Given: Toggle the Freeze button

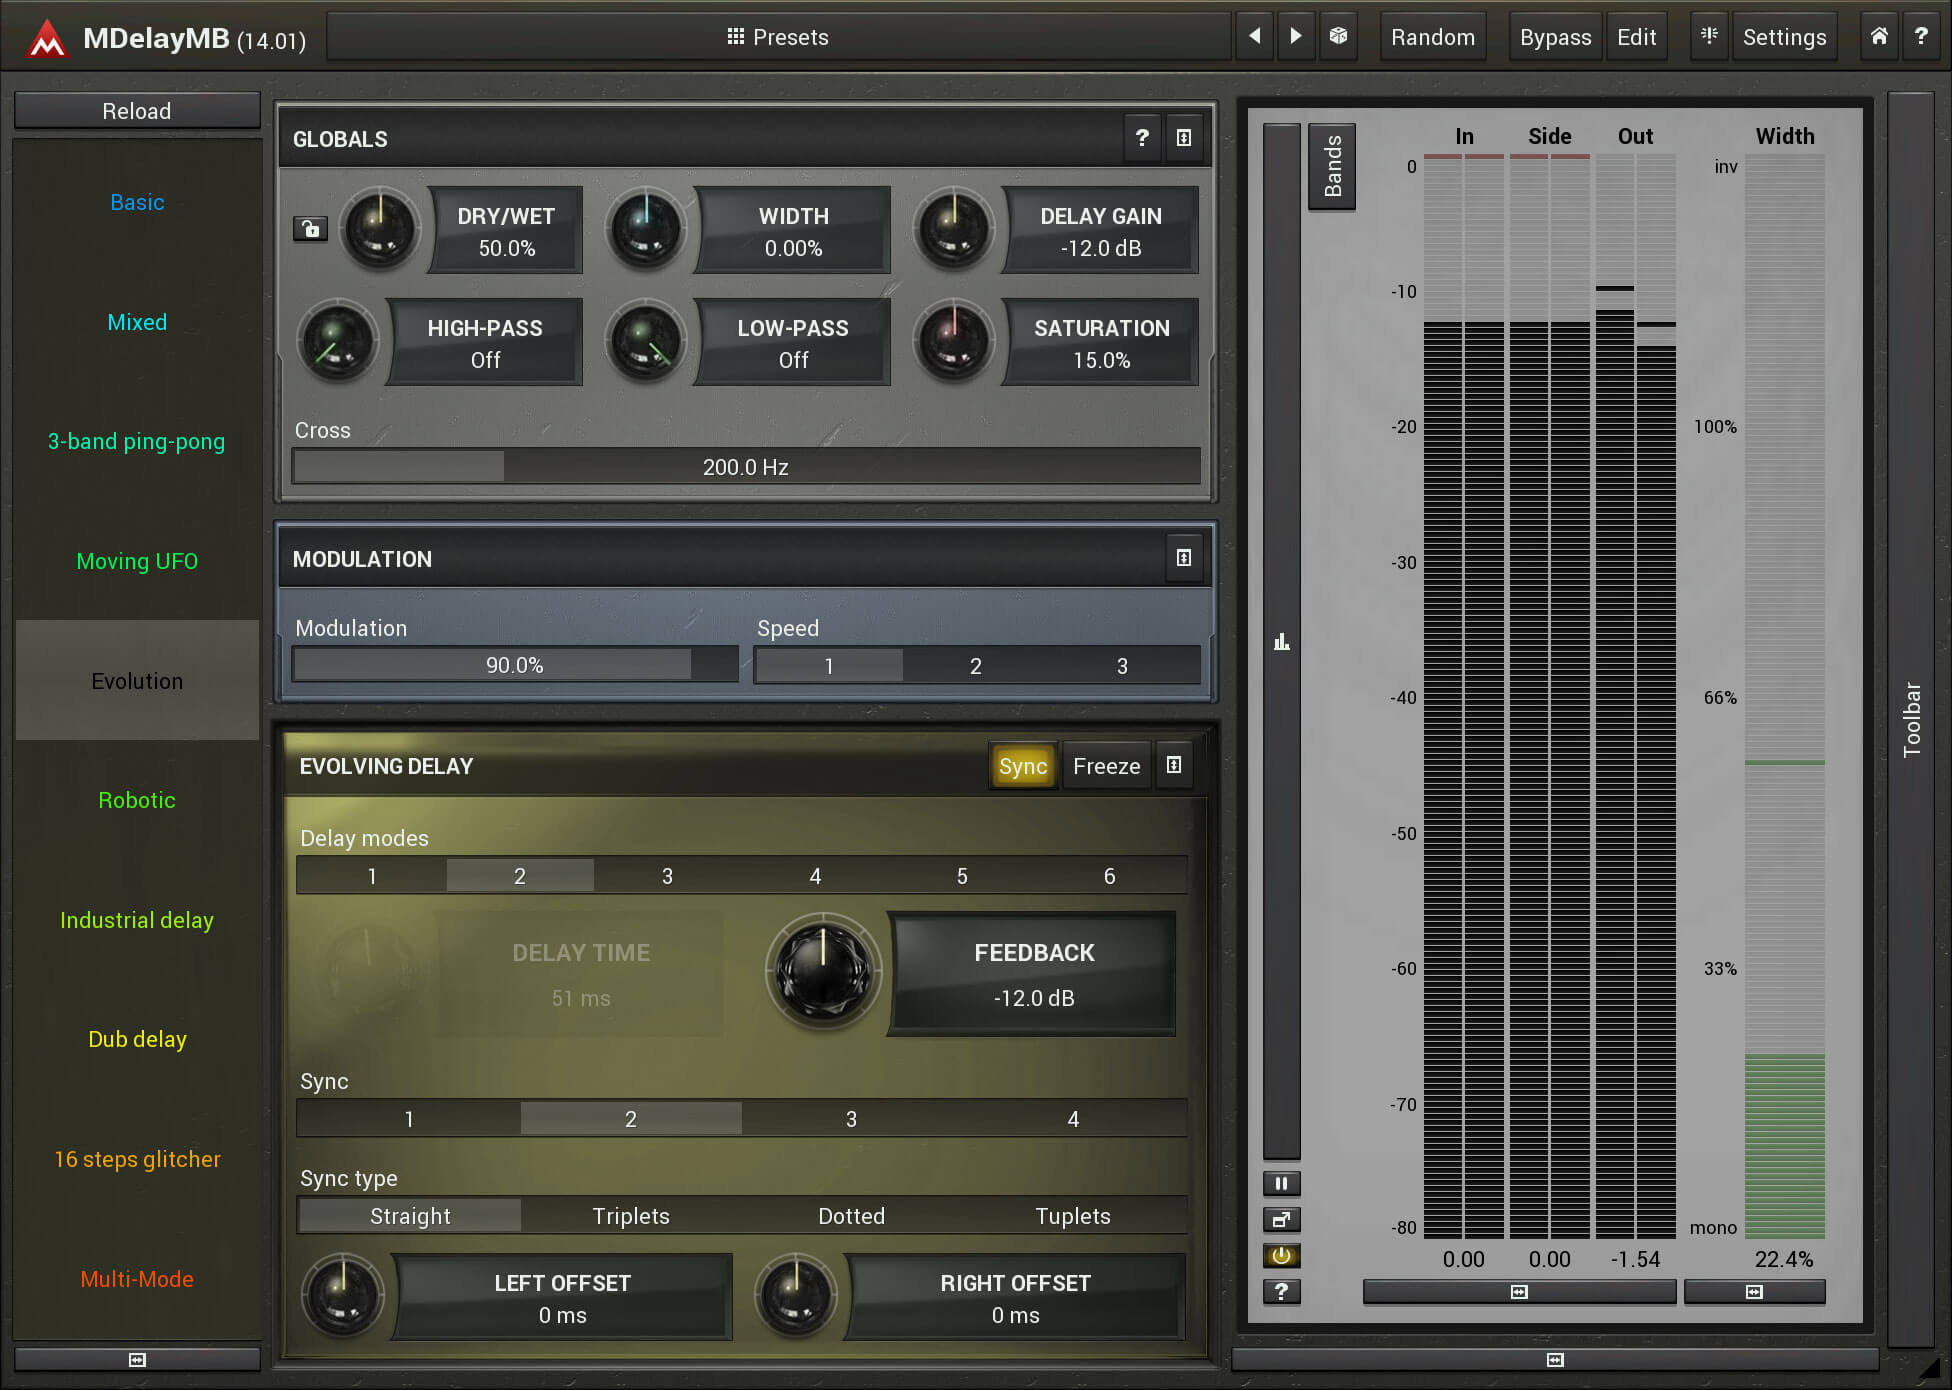Looking at the screenshot, I should click(x=1106, y=766).
